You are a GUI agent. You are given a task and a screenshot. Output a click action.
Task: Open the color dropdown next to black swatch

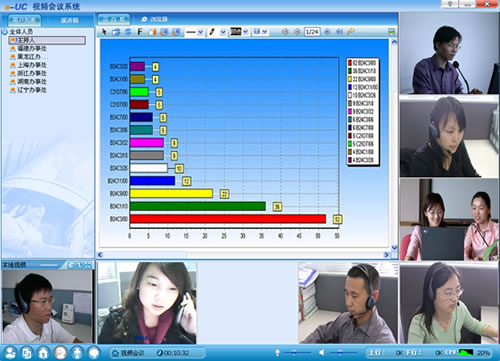[246, 32]
